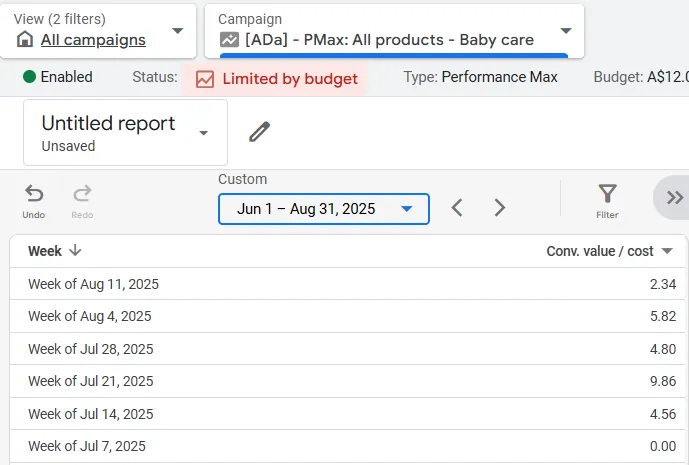Click the Redo arrow icon
689x465 pixels.
point(82,193)
